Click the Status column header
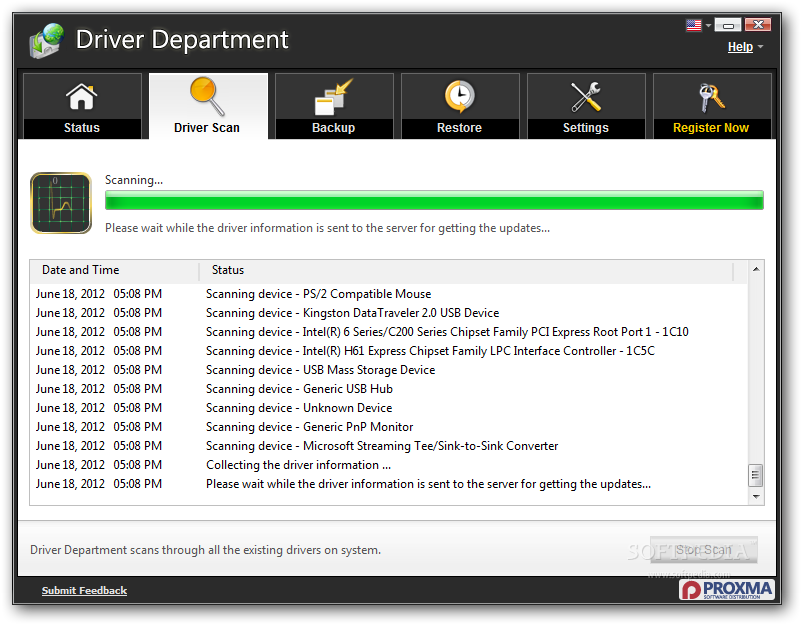802x625 pixels. click(x=466, y=270)
